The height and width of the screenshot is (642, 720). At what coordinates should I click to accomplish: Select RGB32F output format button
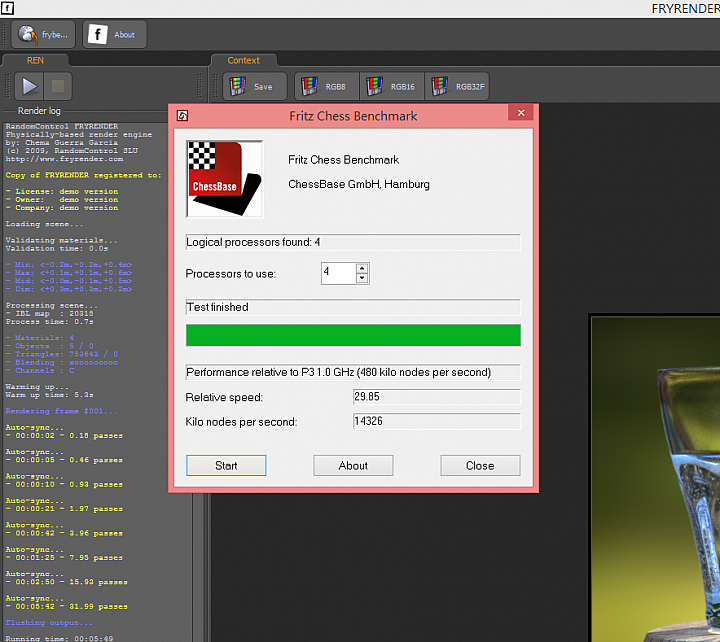click(x=457, y=86)
